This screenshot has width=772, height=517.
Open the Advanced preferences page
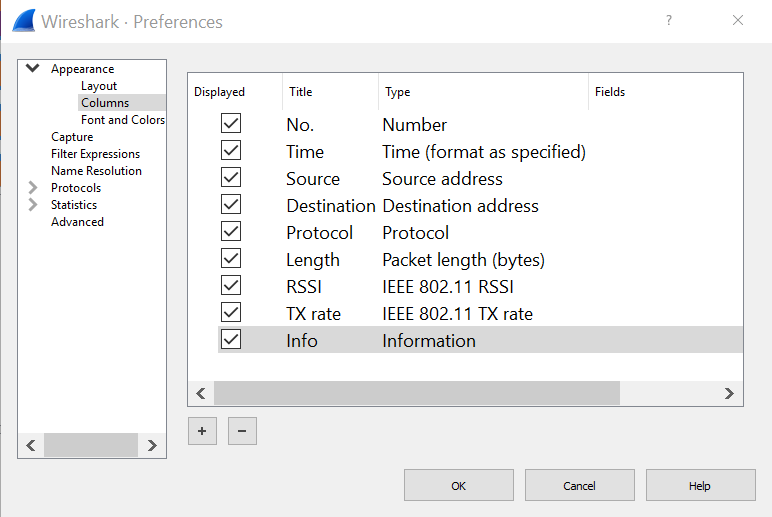click(x=77, y=222)
